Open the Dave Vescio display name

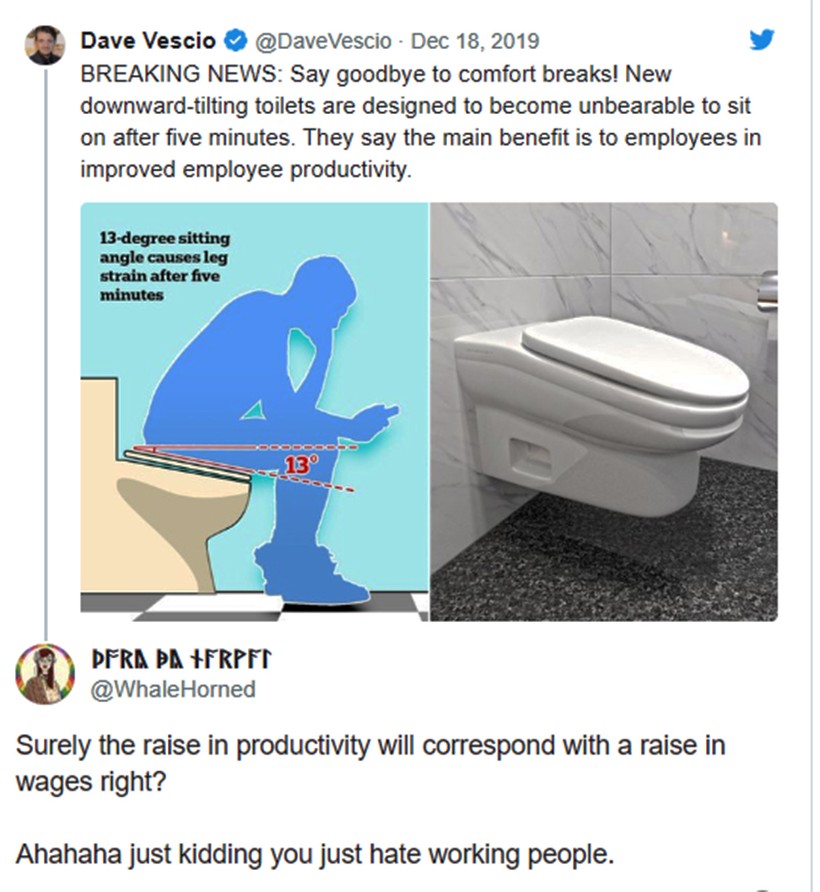(x=148, y=41)
